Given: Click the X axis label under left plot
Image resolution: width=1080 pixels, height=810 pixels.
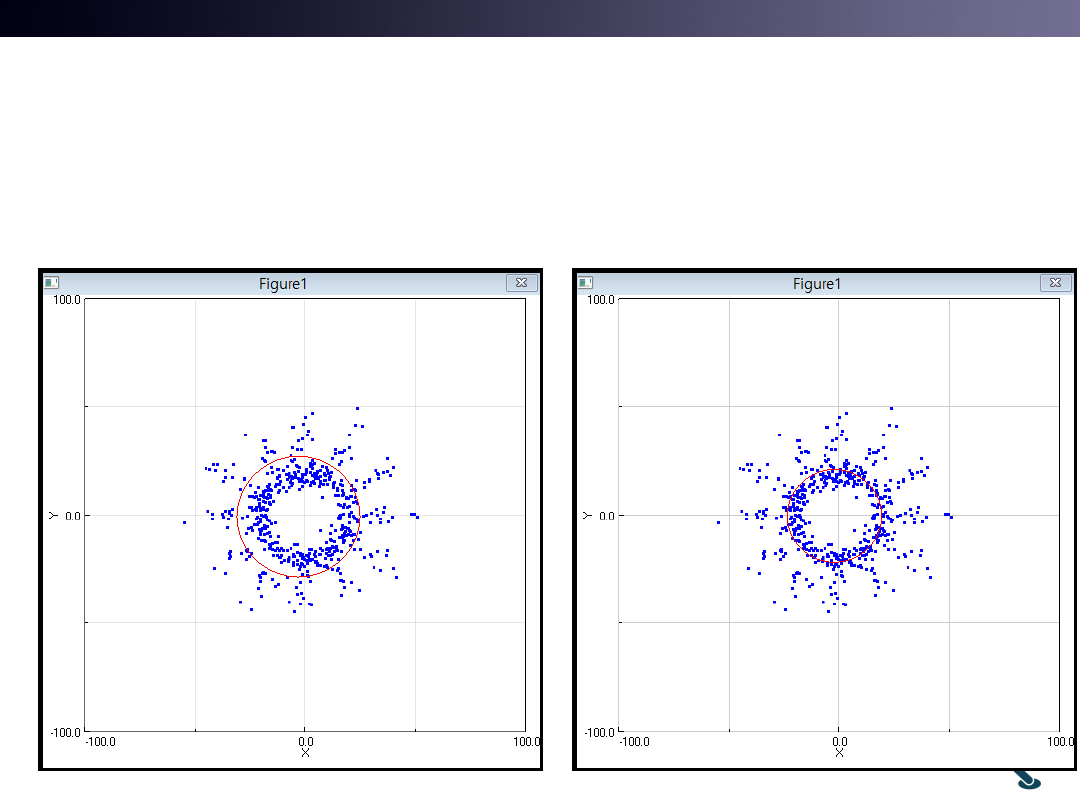Looking at the screenshot, I should click(305, 752).
